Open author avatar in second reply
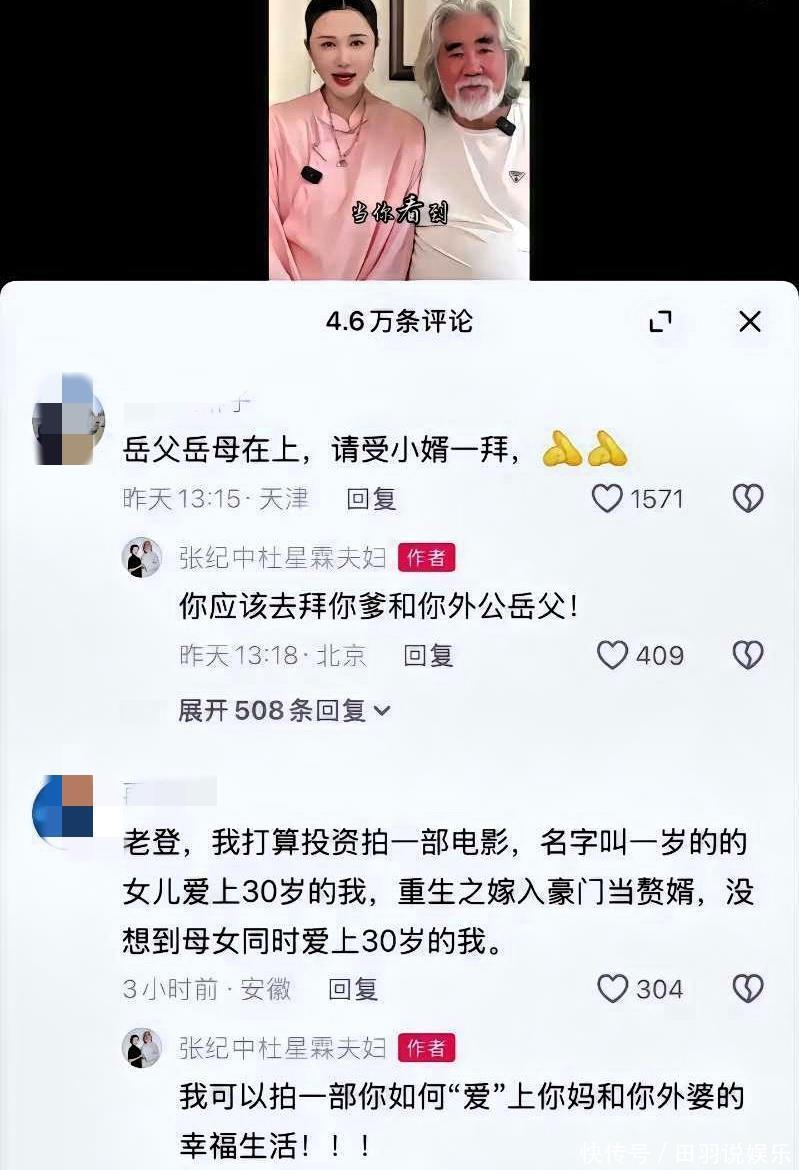Image resolution: width=799 pixels, height=1170 pixels. coord(142,1048)
